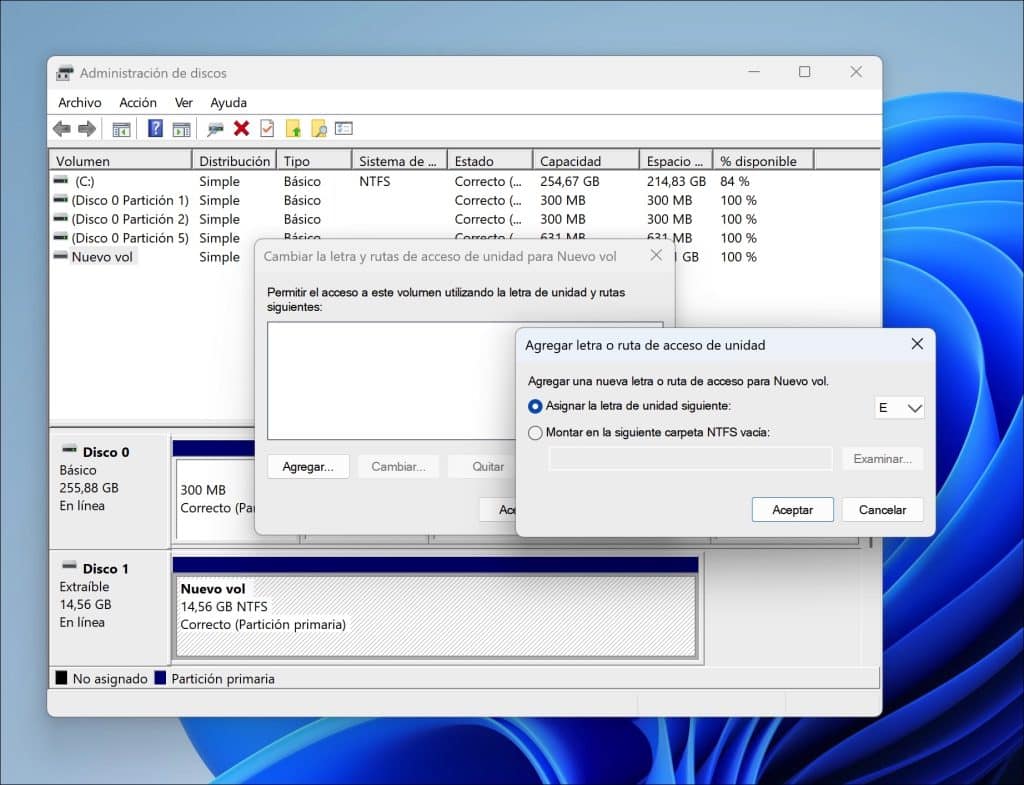Image resolution: width=1024 pixels, height=785 pixels.
Task: Open the drive letter E dropdown
Action: point(899,408)
